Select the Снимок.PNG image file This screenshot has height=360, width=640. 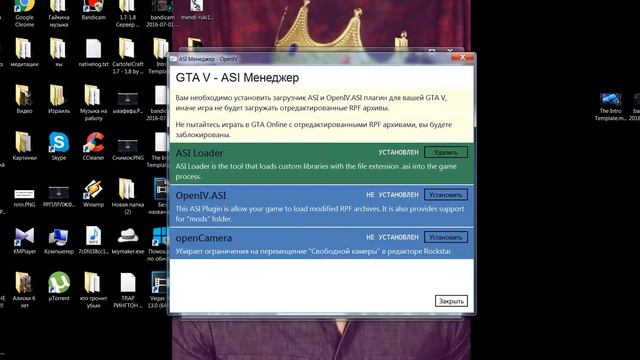(x=128, y=149)
